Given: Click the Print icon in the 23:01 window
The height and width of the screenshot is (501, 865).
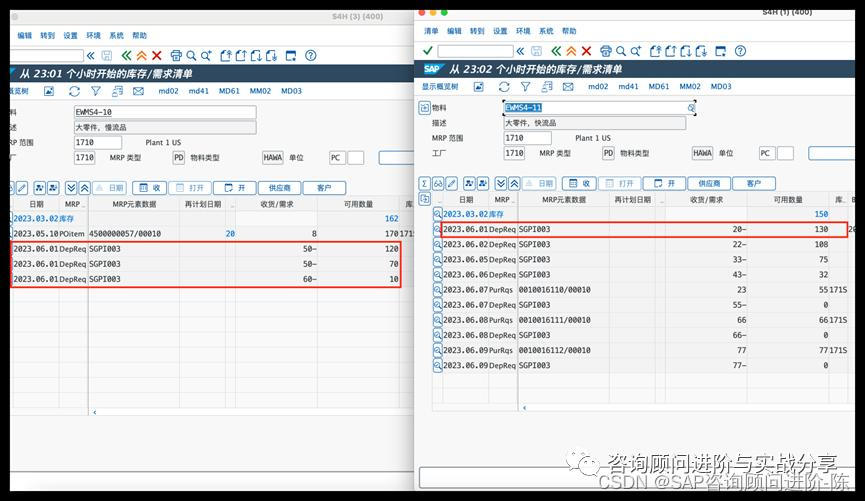Looking at the screenshot, I should (176, 55).
